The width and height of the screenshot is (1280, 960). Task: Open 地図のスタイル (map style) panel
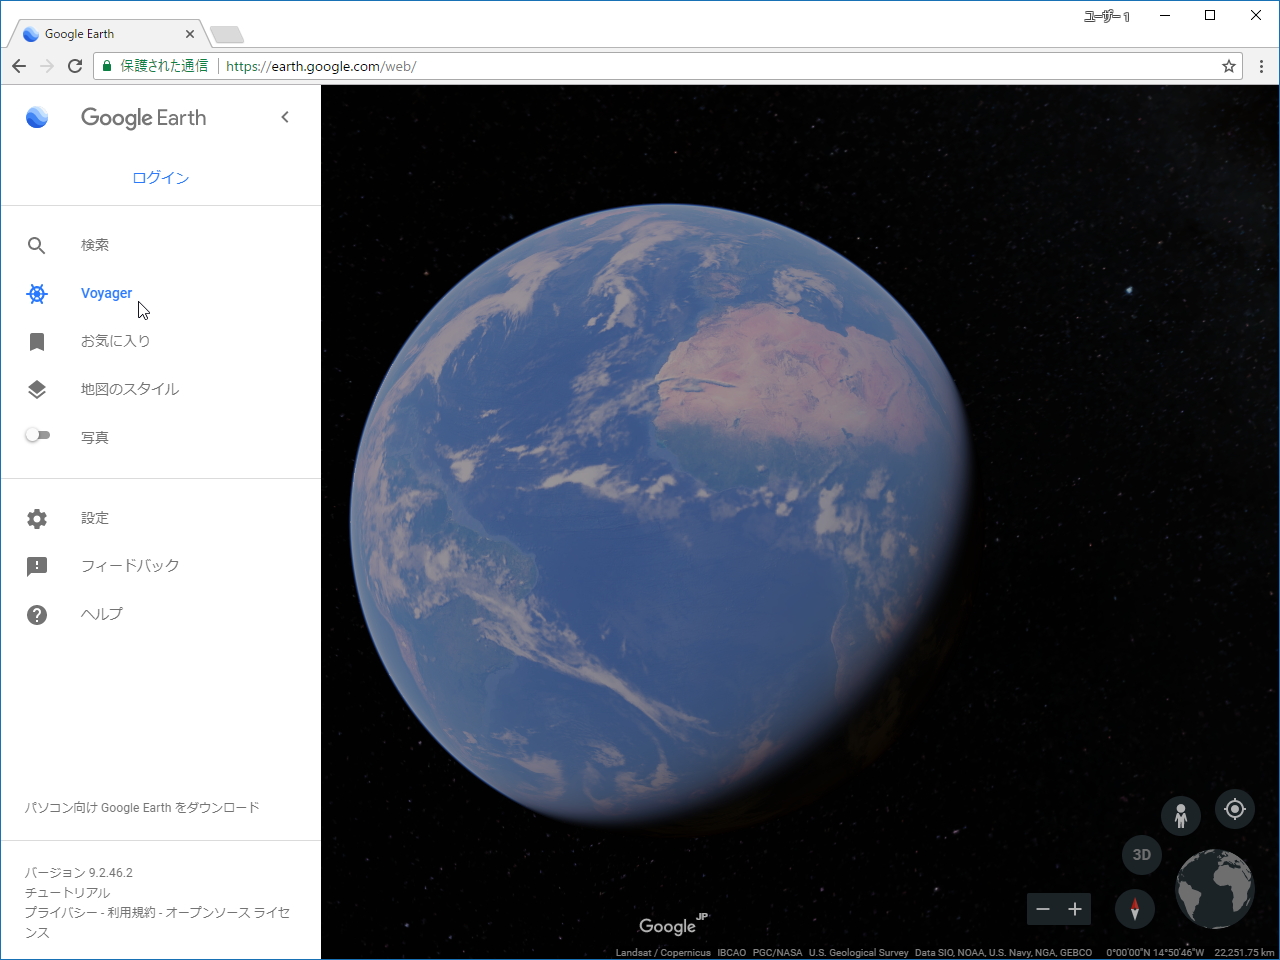130,389
